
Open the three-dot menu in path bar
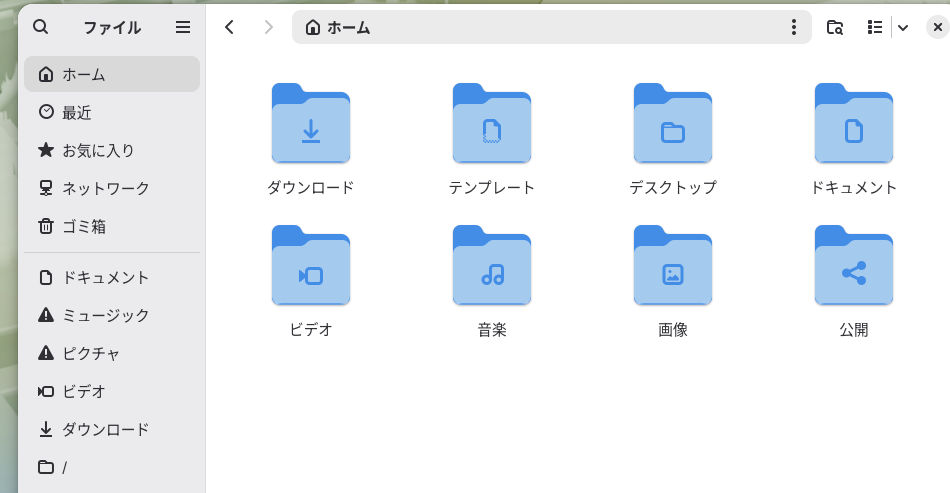coord(794,27)
